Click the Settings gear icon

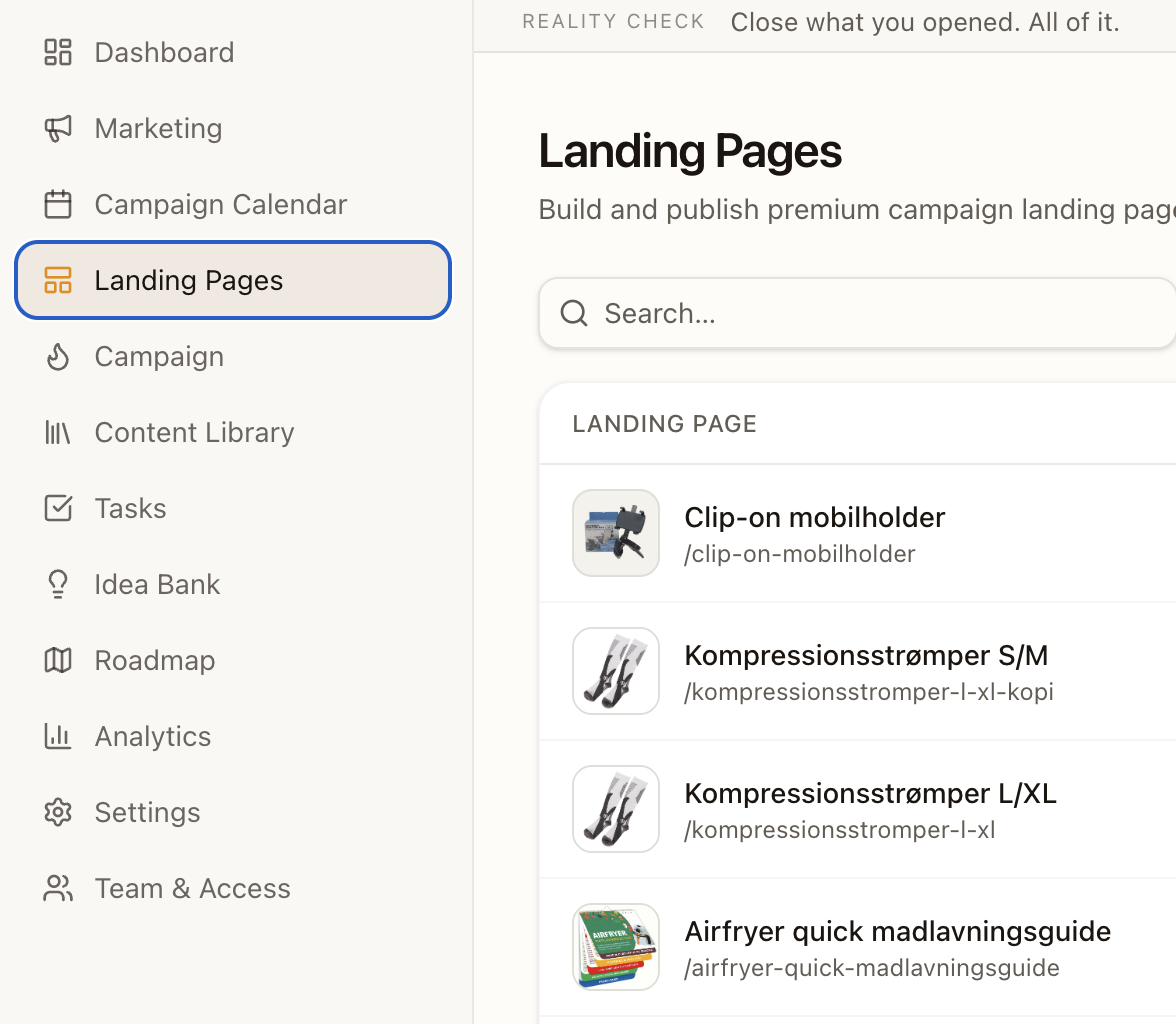58,812
